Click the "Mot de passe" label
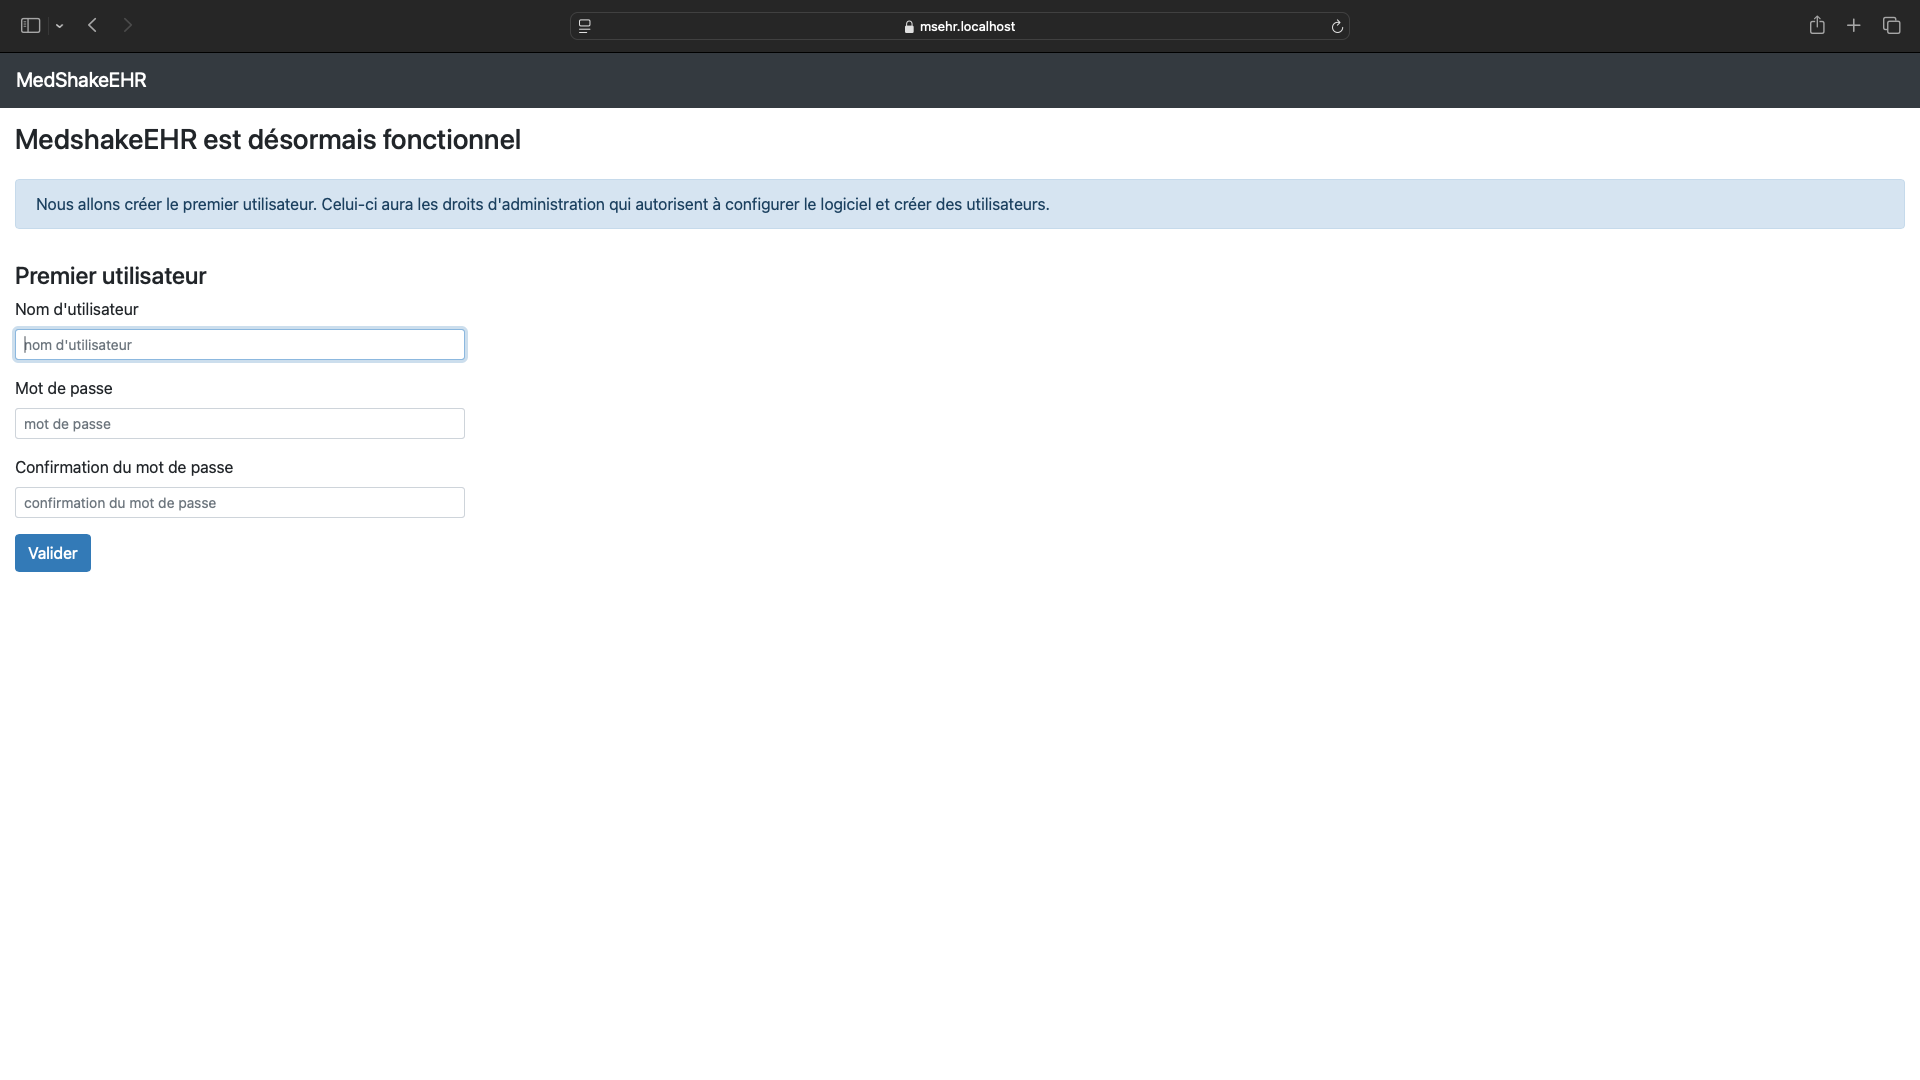Screen dimensions: 1920x1080 coord(64,388)
